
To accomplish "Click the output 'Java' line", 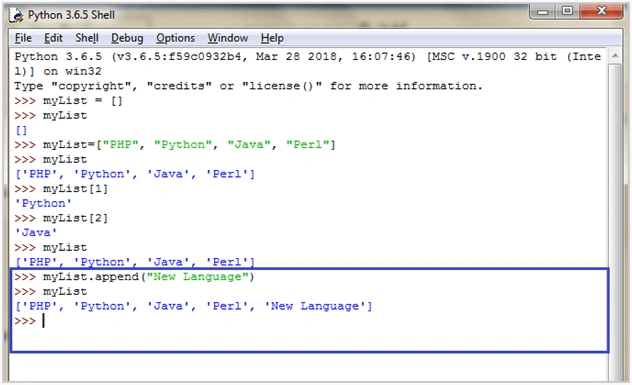I will (36, 233).
